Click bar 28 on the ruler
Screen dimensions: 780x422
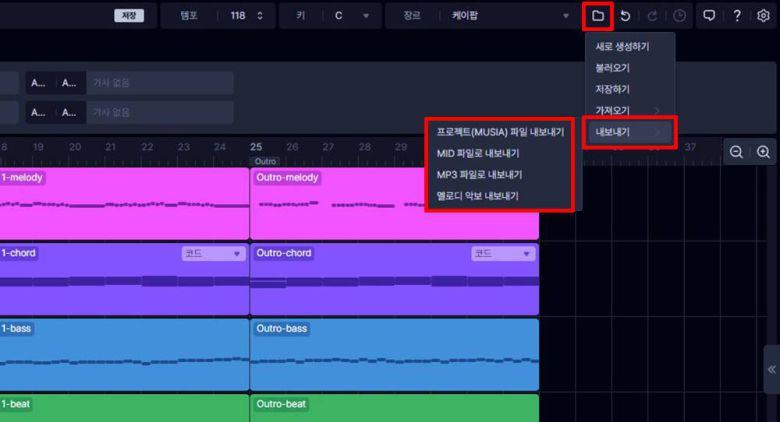point(365,147)
